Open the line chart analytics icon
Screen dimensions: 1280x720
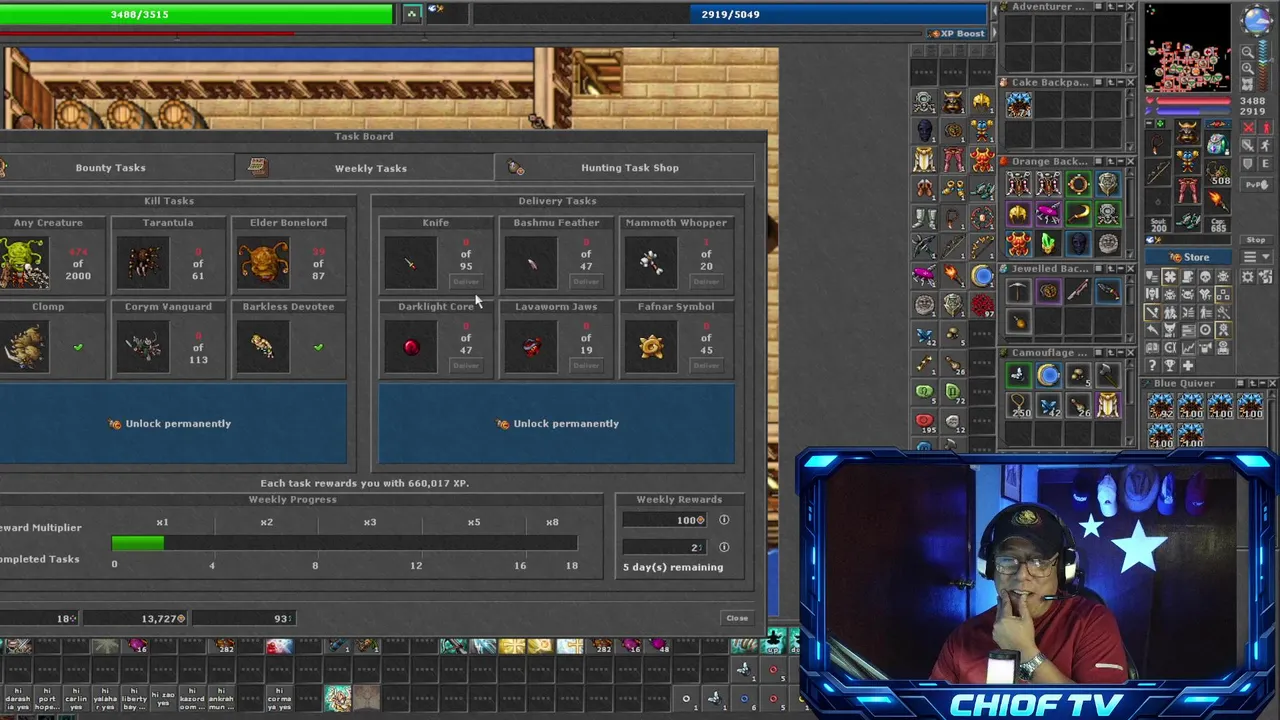(x=1188, y=348)
